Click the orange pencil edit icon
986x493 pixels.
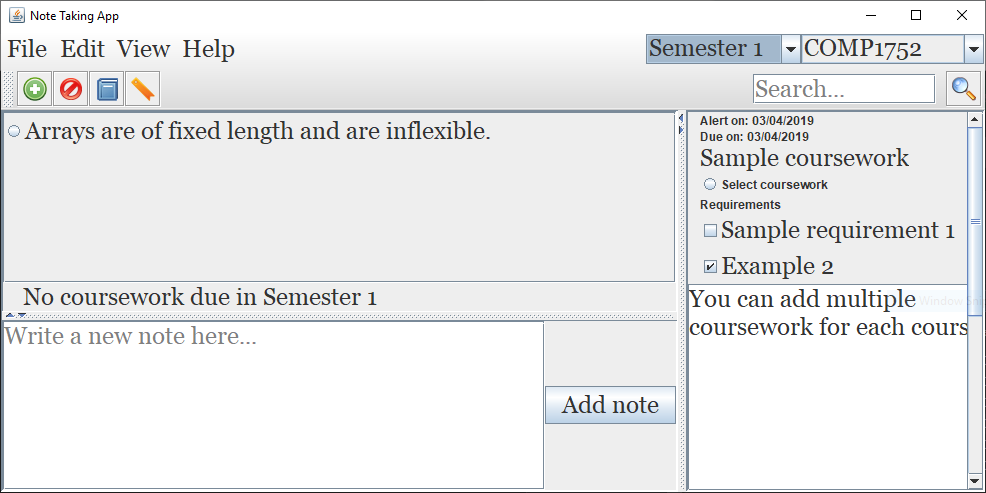pos(142,89)
